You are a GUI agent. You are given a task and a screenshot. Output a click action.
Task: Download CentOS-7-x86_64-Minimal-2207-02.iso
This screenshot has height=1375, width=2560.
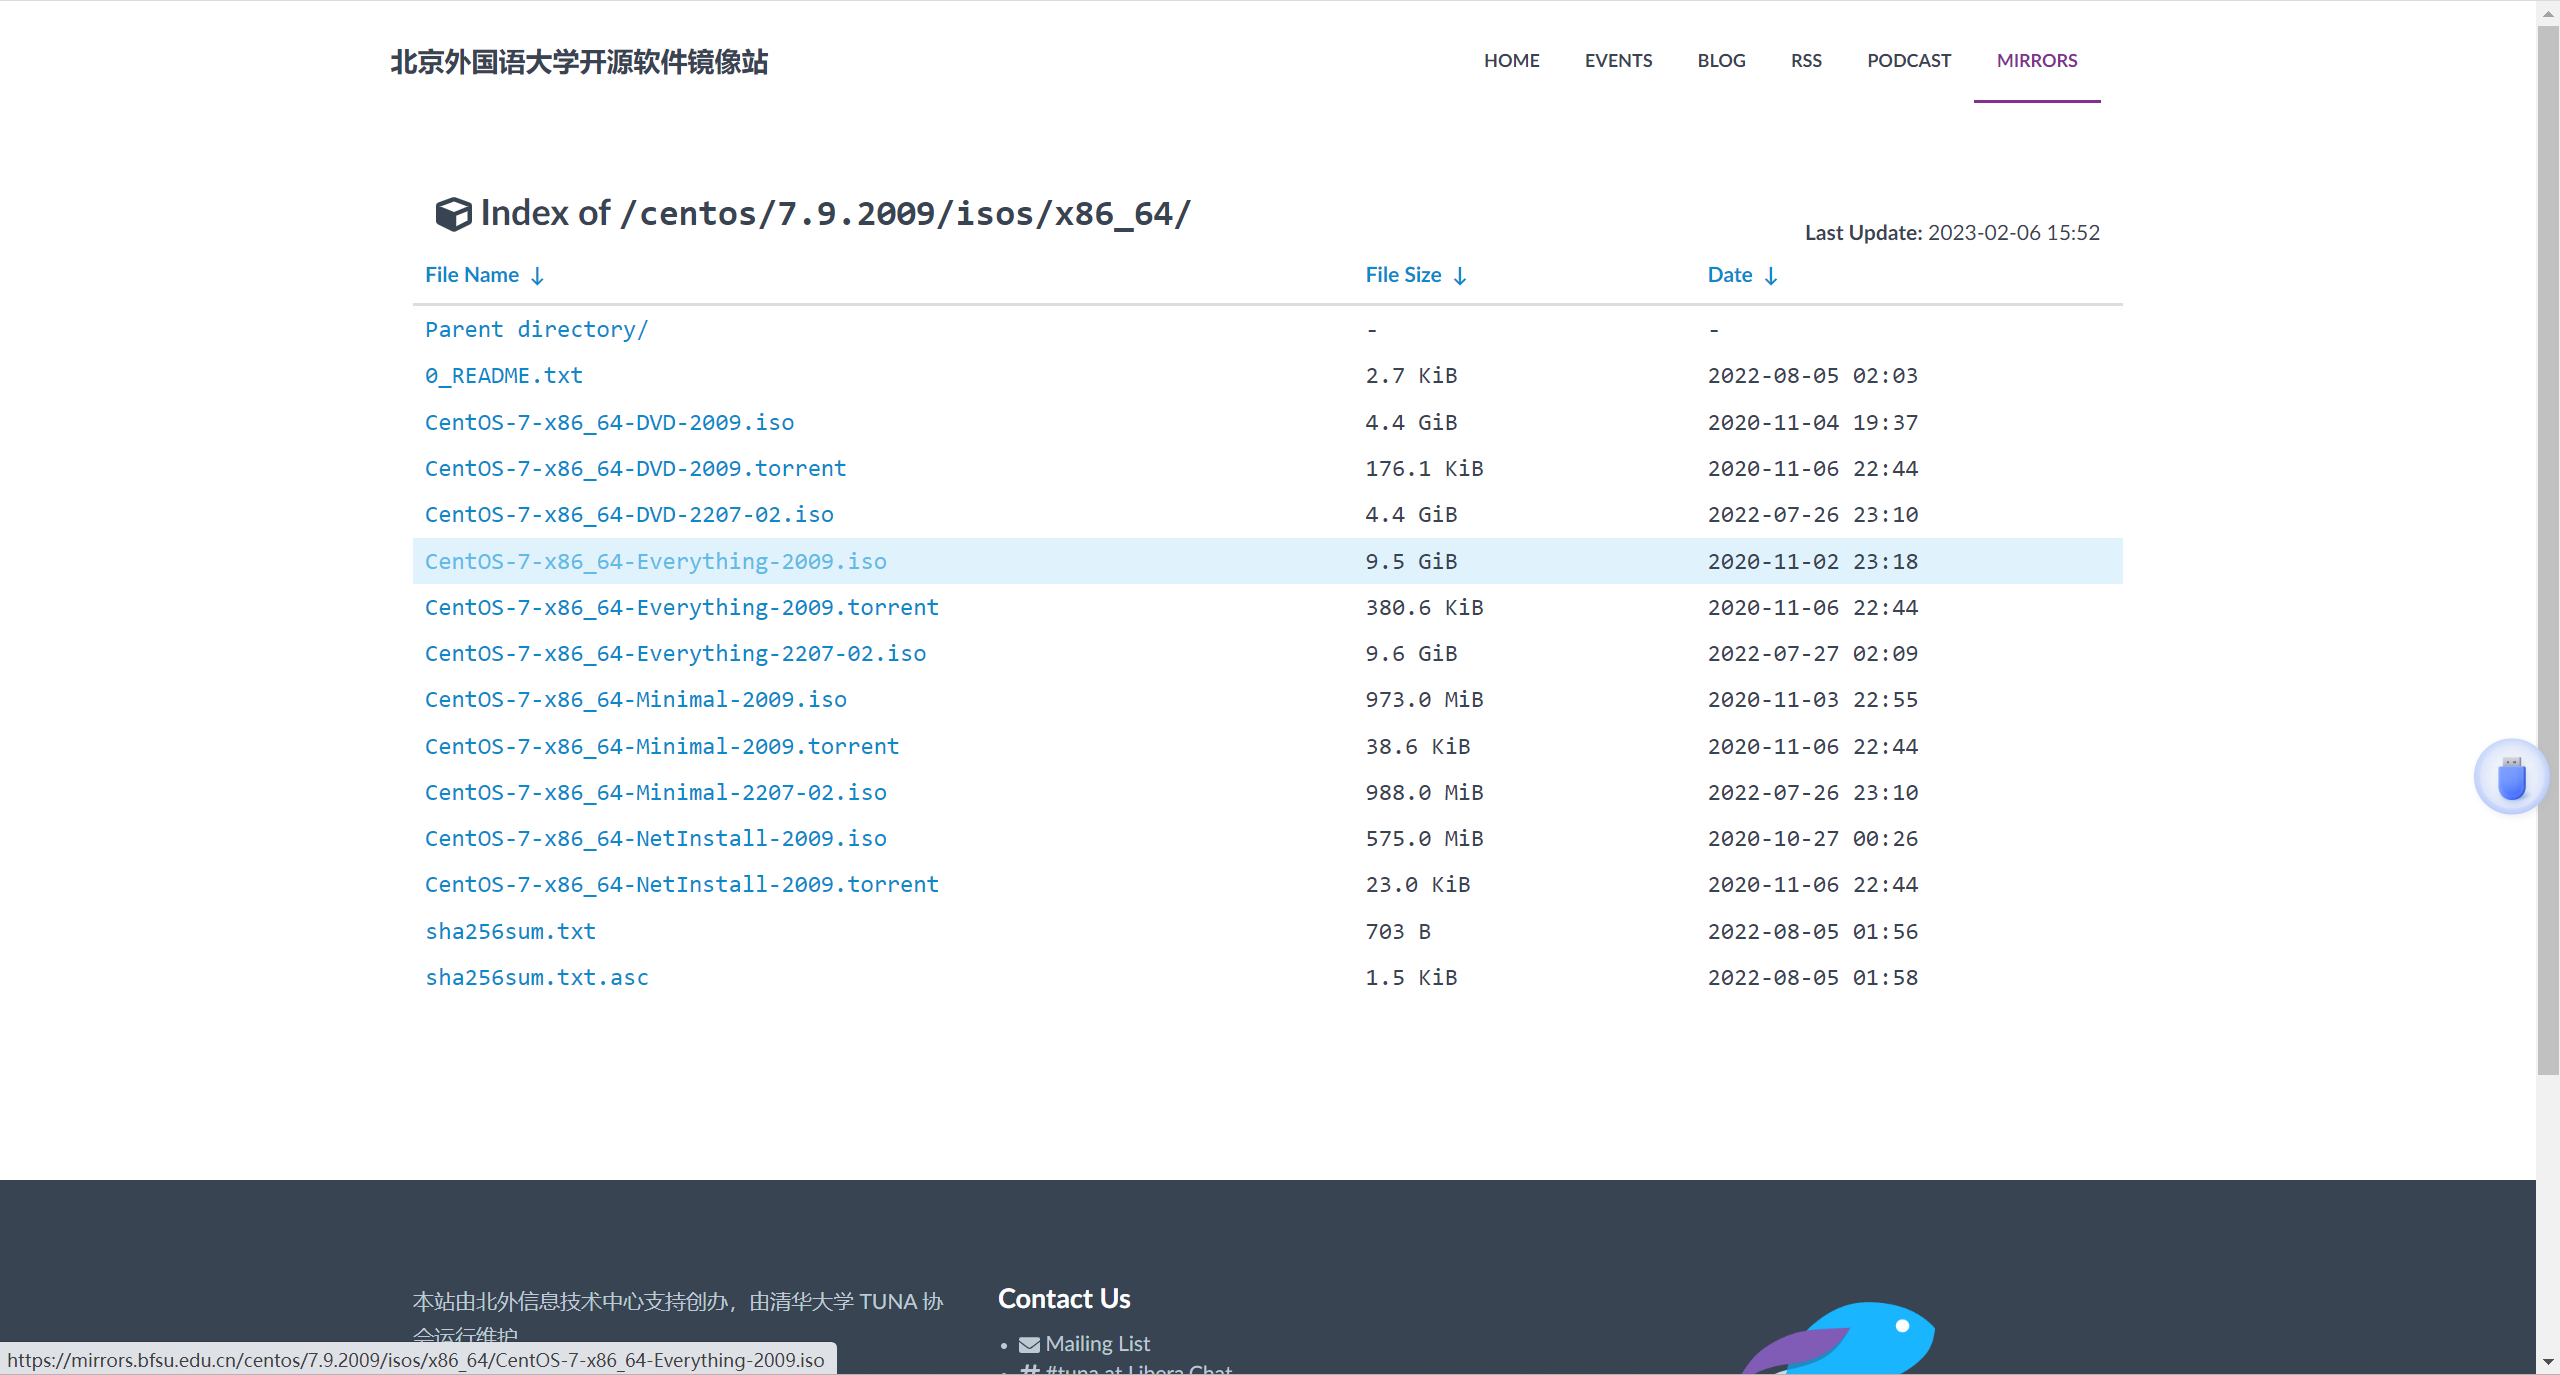(x=655, y=792)
